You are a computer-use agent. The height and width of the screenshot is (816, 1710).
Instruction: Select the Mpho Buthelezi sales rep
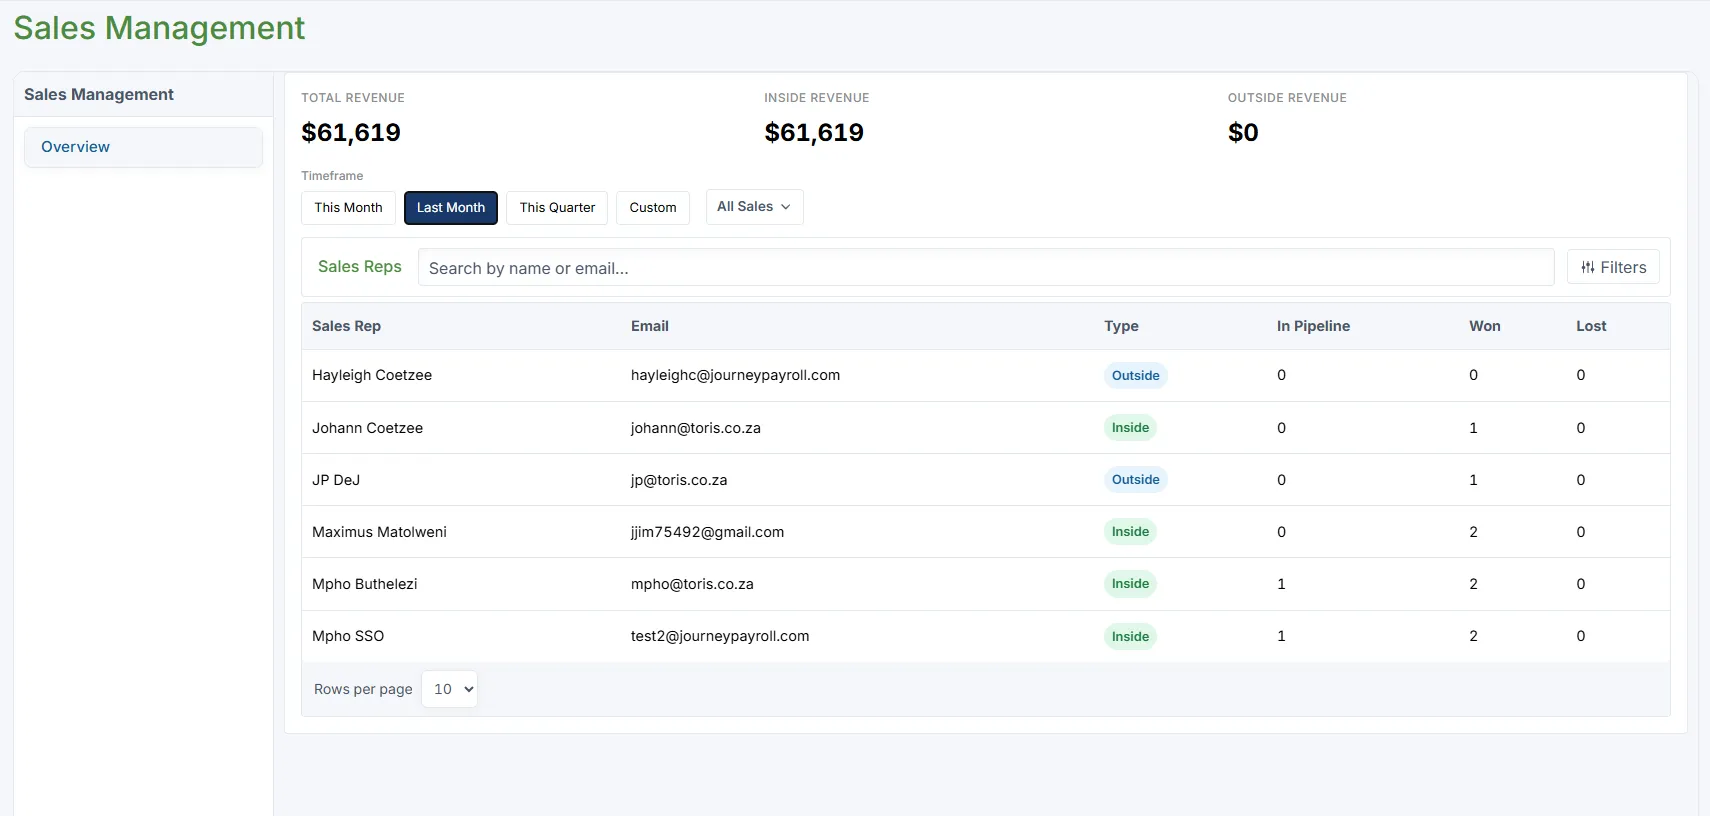364,584
